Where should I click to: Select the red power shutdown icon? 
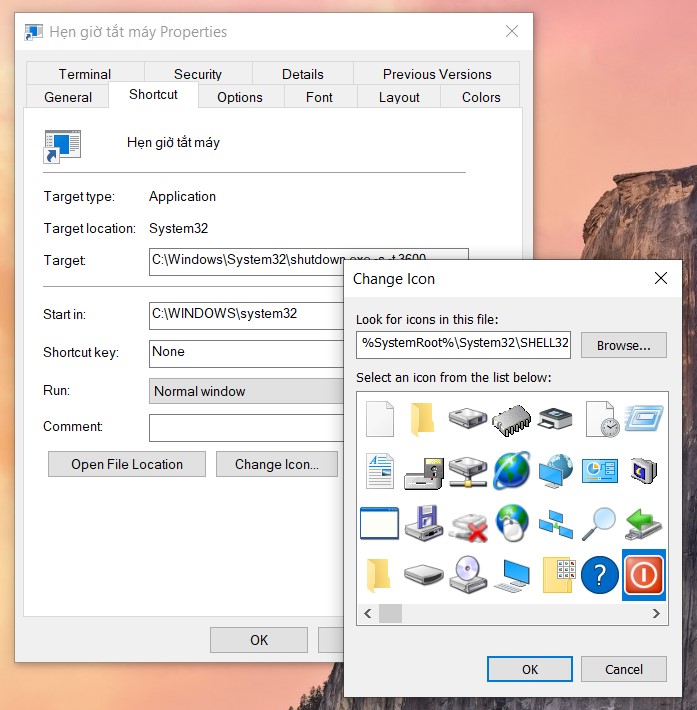coord(644,575)
